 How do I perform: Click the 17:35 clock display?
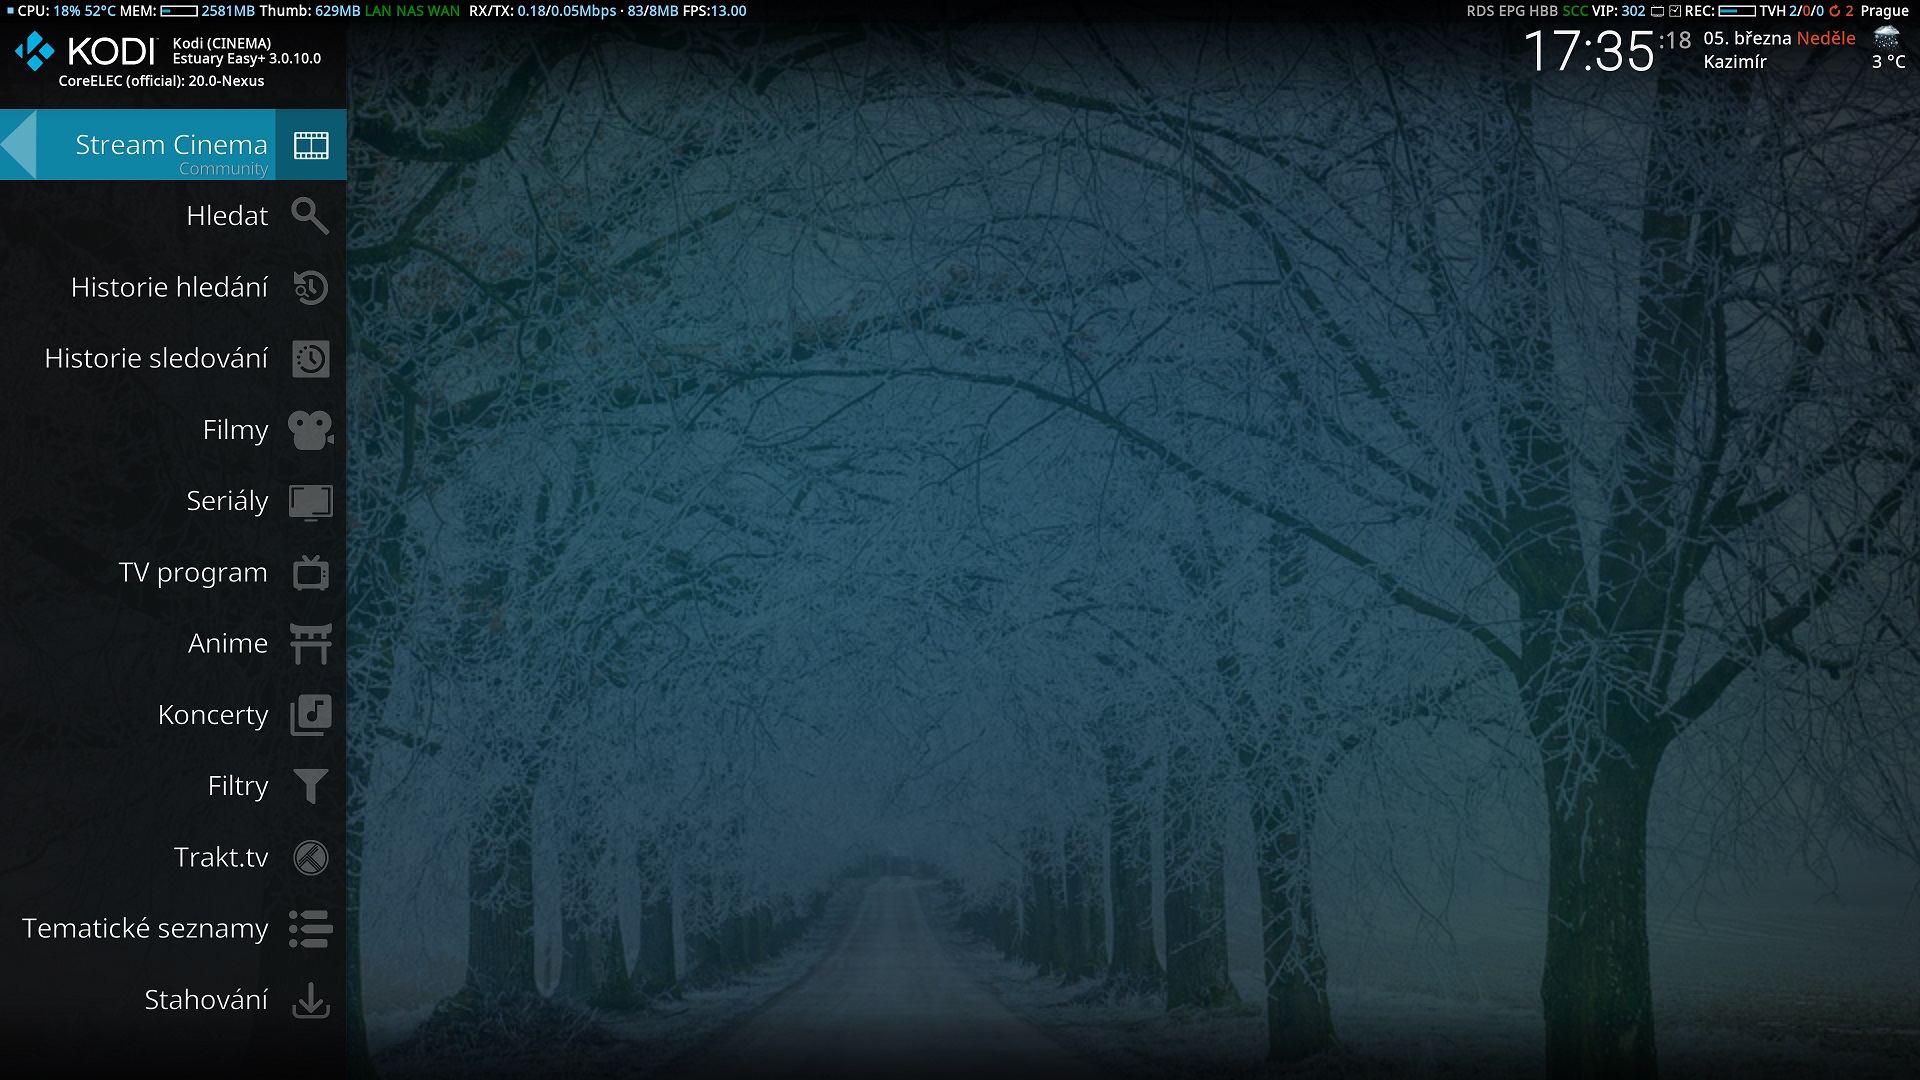point(1588,50)
